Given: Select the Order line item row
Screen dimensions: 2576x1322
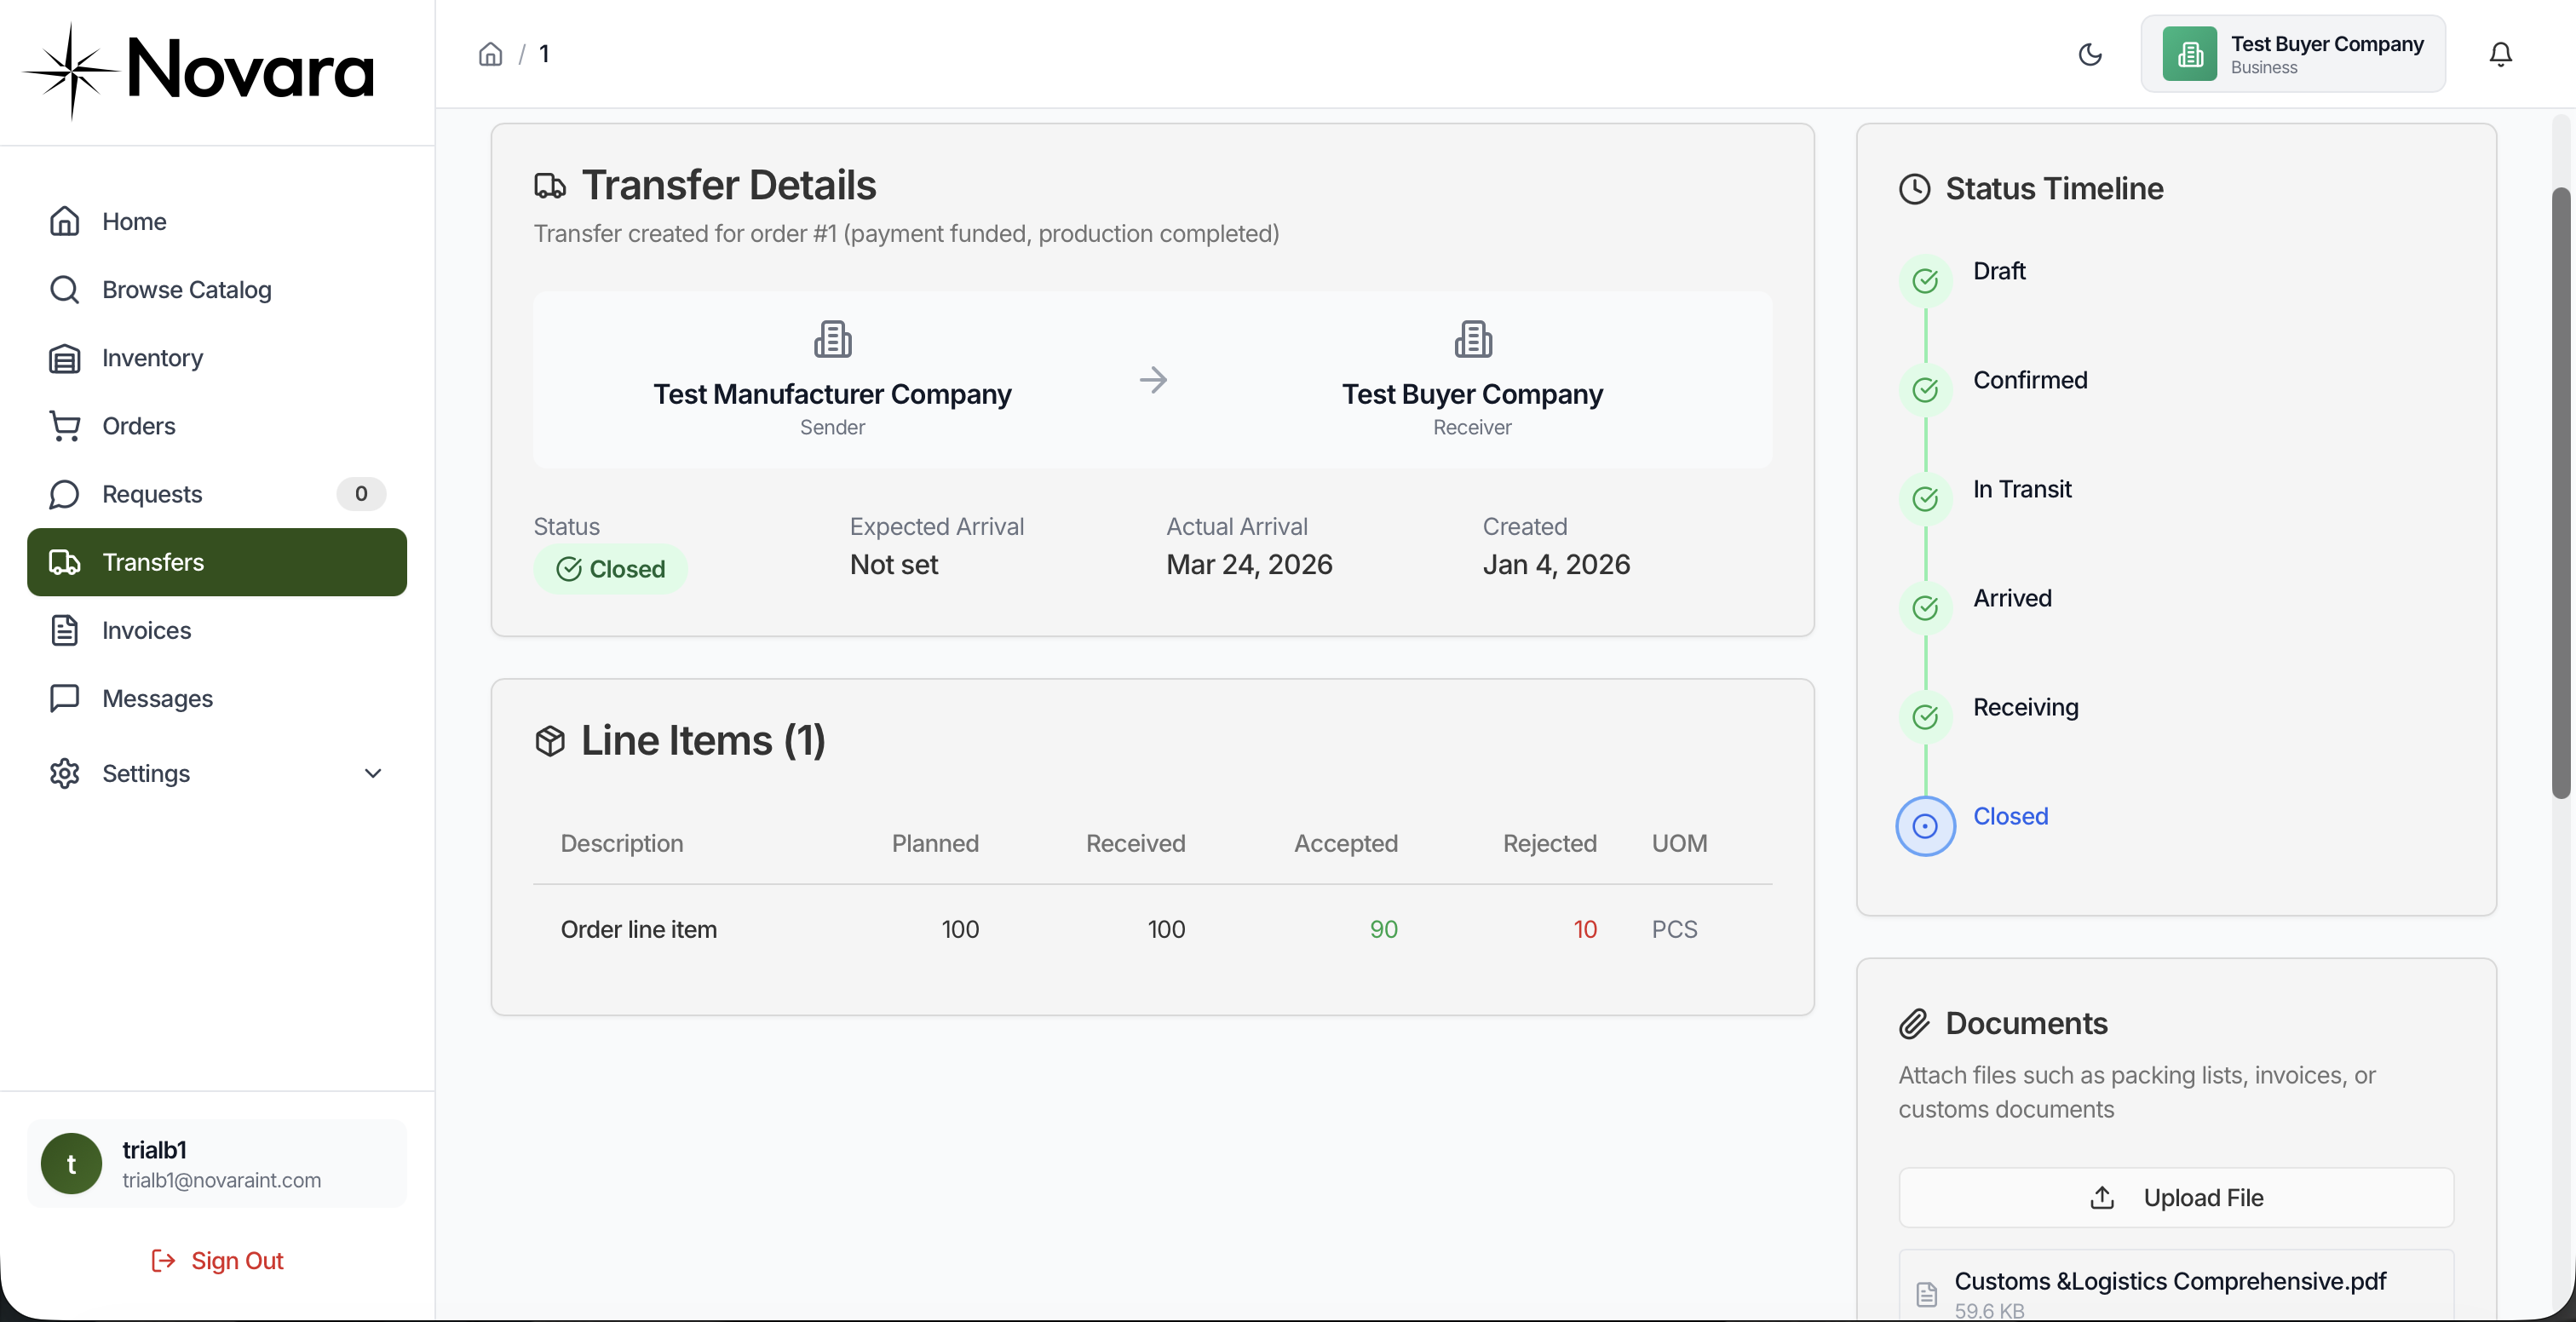Looking at the screenshot, I should (x=1152, y=929).
